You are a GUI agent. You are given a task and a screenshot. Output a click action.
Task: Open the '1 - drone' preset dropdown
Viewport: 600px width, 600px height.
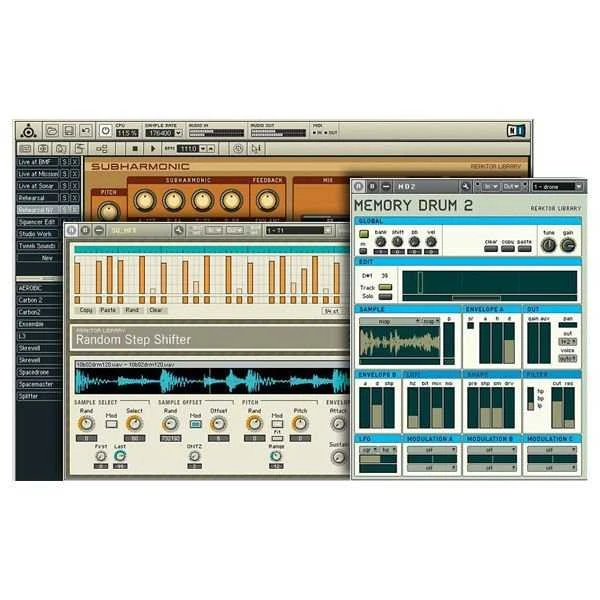(555, 186)
